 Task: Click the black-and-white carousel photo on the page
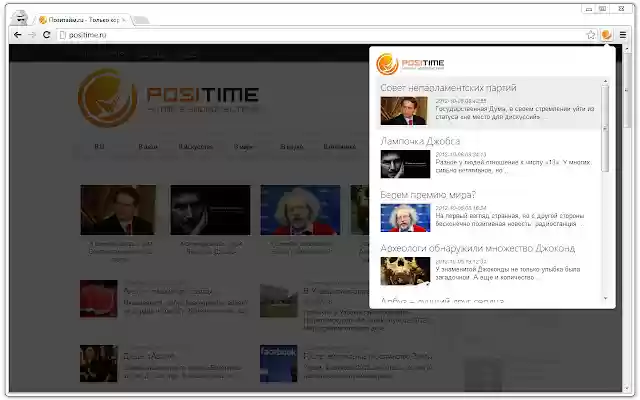210,210
